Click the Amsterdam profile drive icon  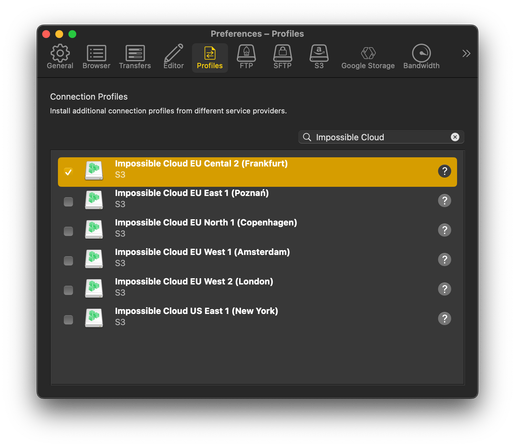[94, 259]
